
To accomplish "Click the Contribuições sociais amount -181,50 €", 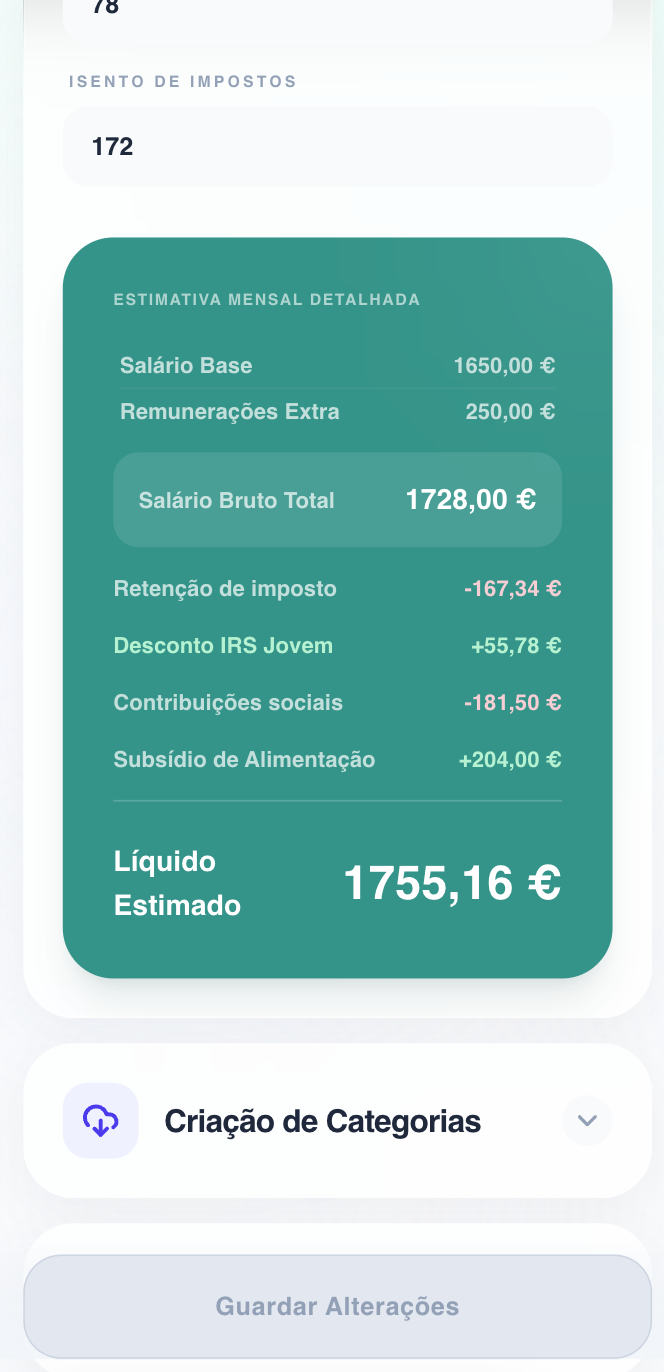I will tap(512, 702).
